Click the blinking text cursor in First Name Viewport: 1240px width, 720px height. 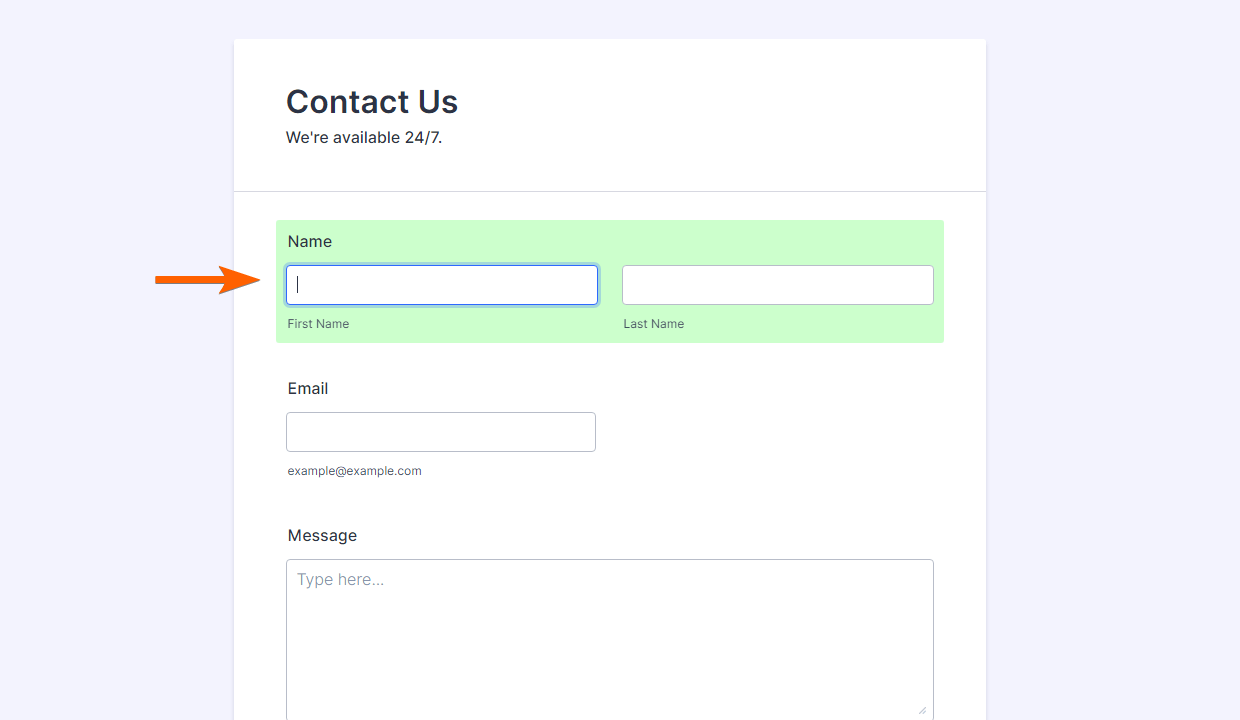click(x=298, y=285)
